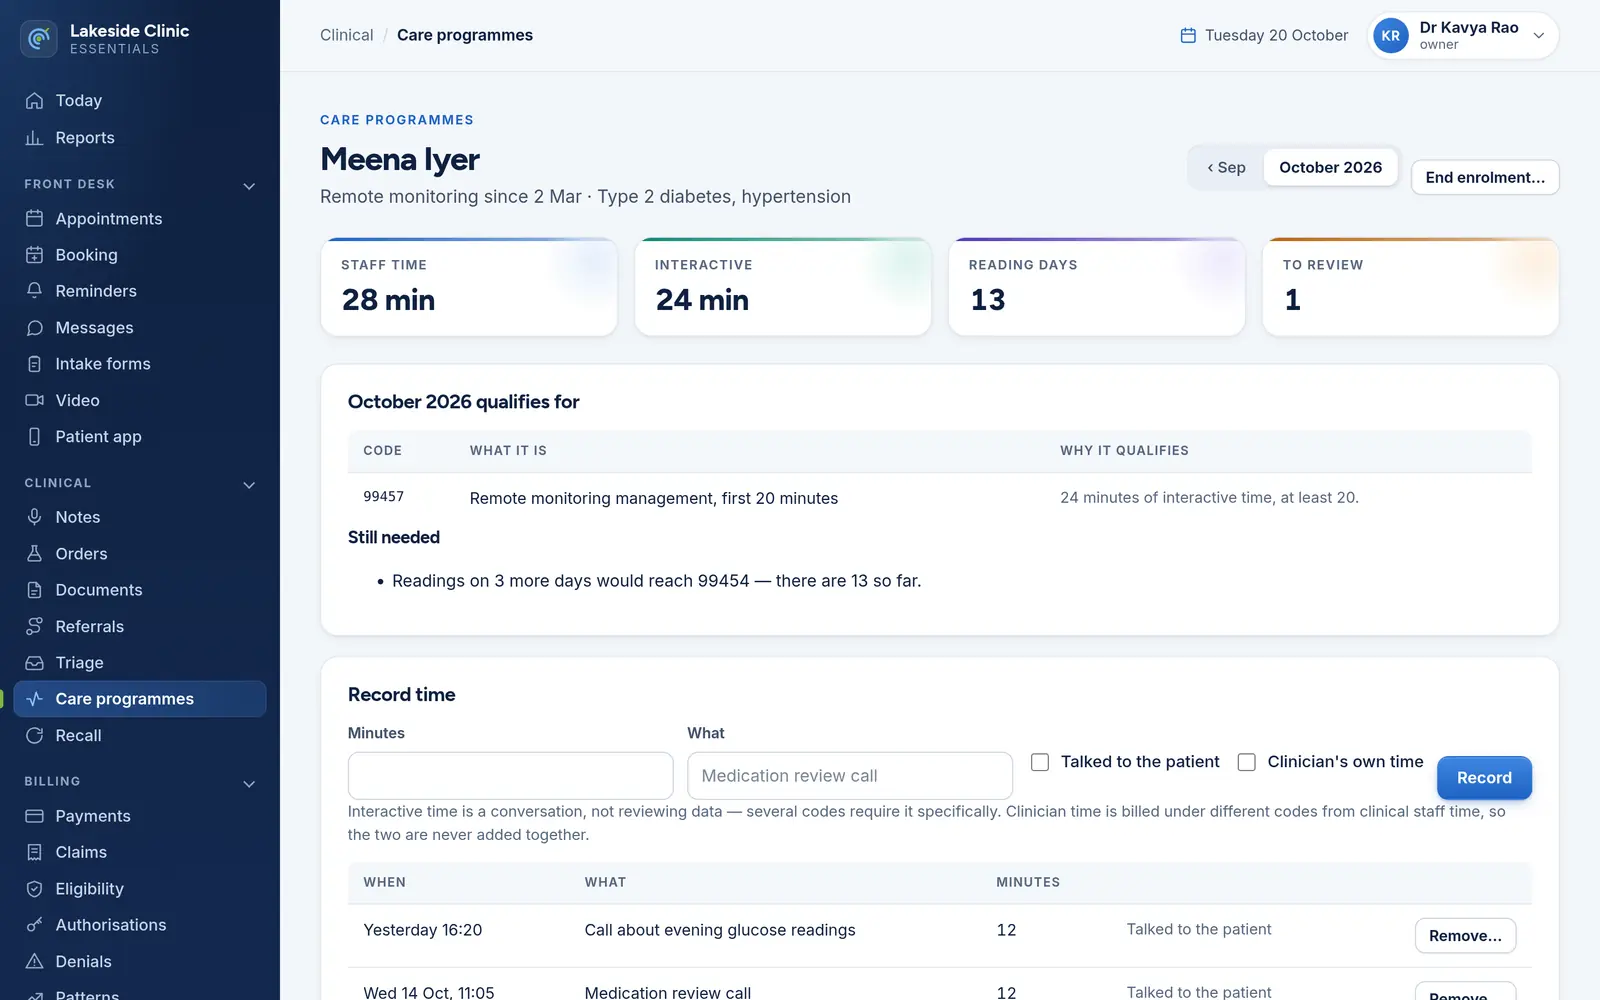Tick the Clinician's own time checkbox
Screen dimensions: 1600x1000
(1247, 762)
